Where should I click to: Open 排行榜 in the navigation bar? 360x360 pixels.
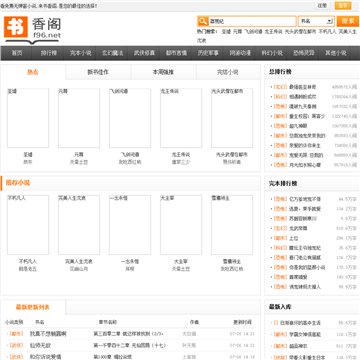[49, 53]
